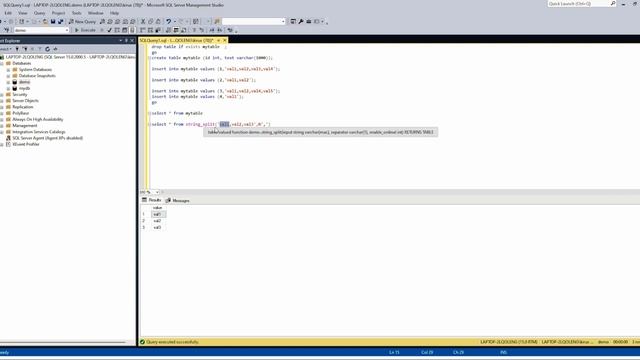The width and height of the screenshot is (640, 360).
Task: Expand the Server Objects folder node
Action: [2, 101]
